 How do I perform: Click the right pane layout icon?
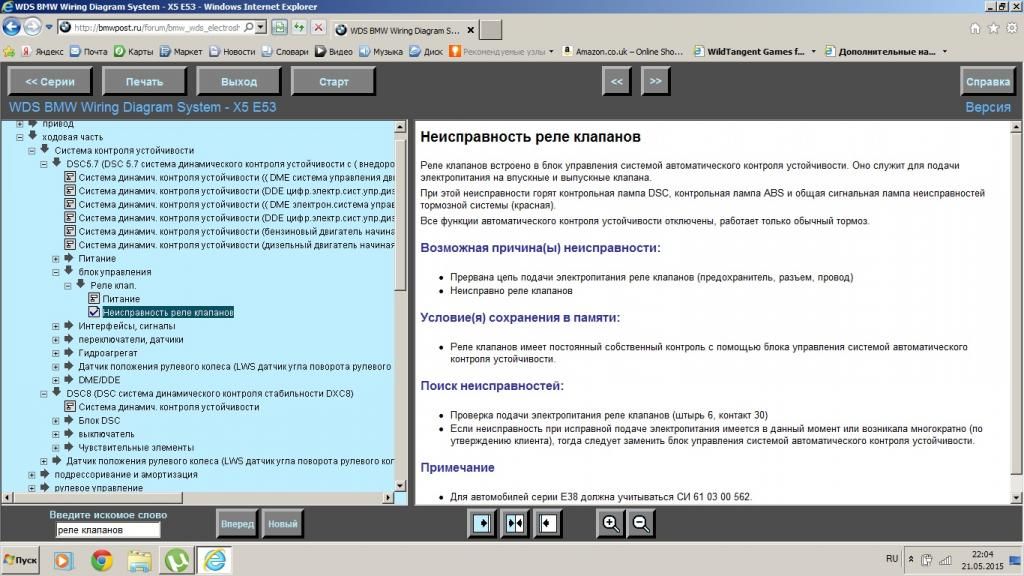[x=547, y=524]
